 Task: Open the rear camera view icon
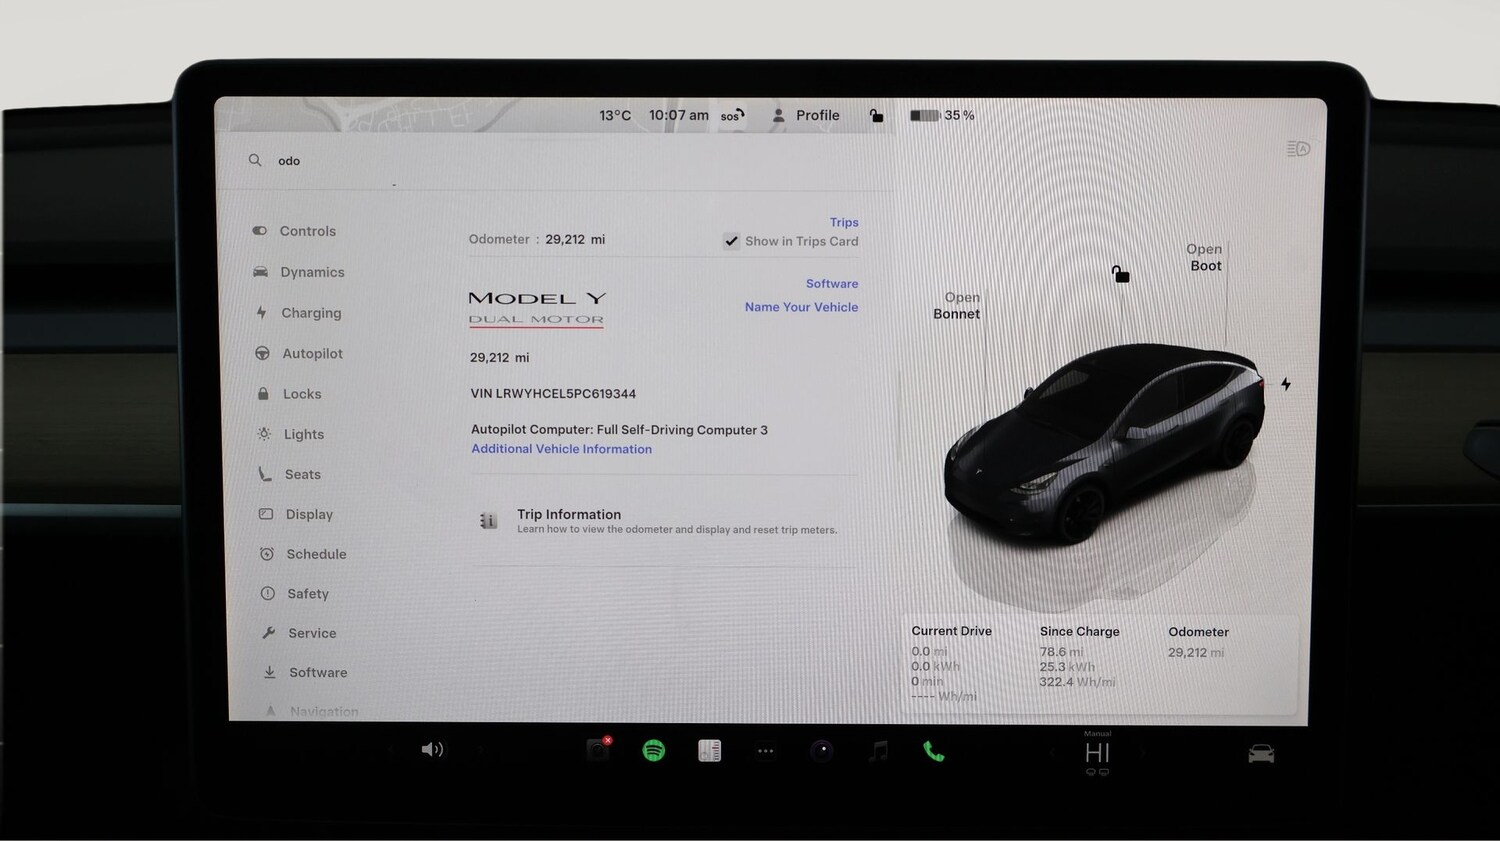point(1260,751)
